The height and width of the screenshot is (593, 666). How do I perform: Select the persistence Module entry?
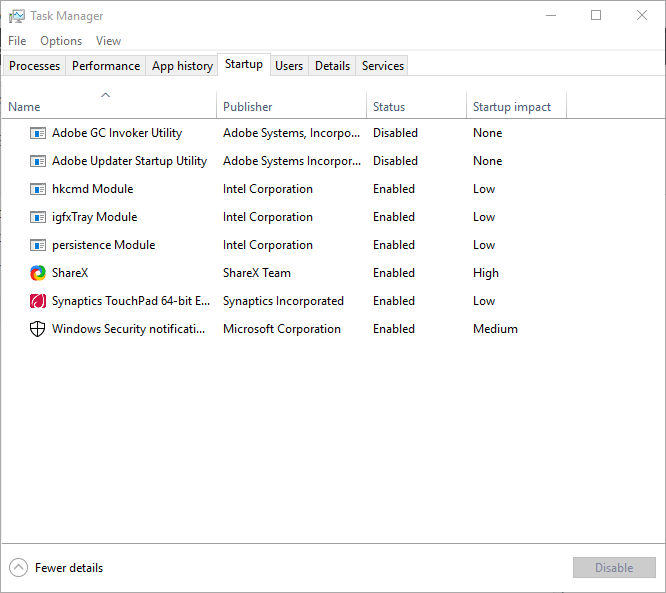point(104,245)
